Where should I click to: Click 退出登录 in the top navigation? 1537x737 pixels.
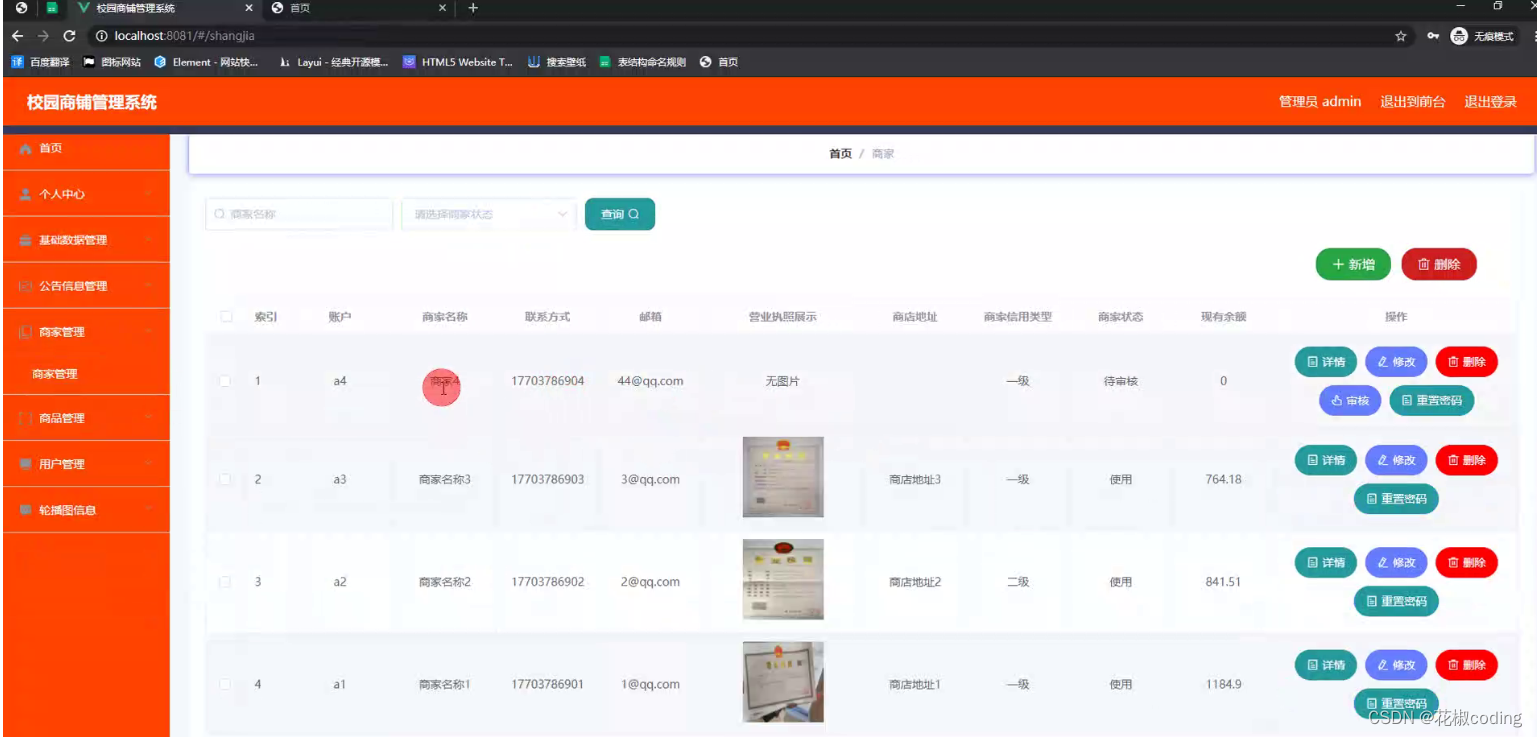pos(1491,101)
